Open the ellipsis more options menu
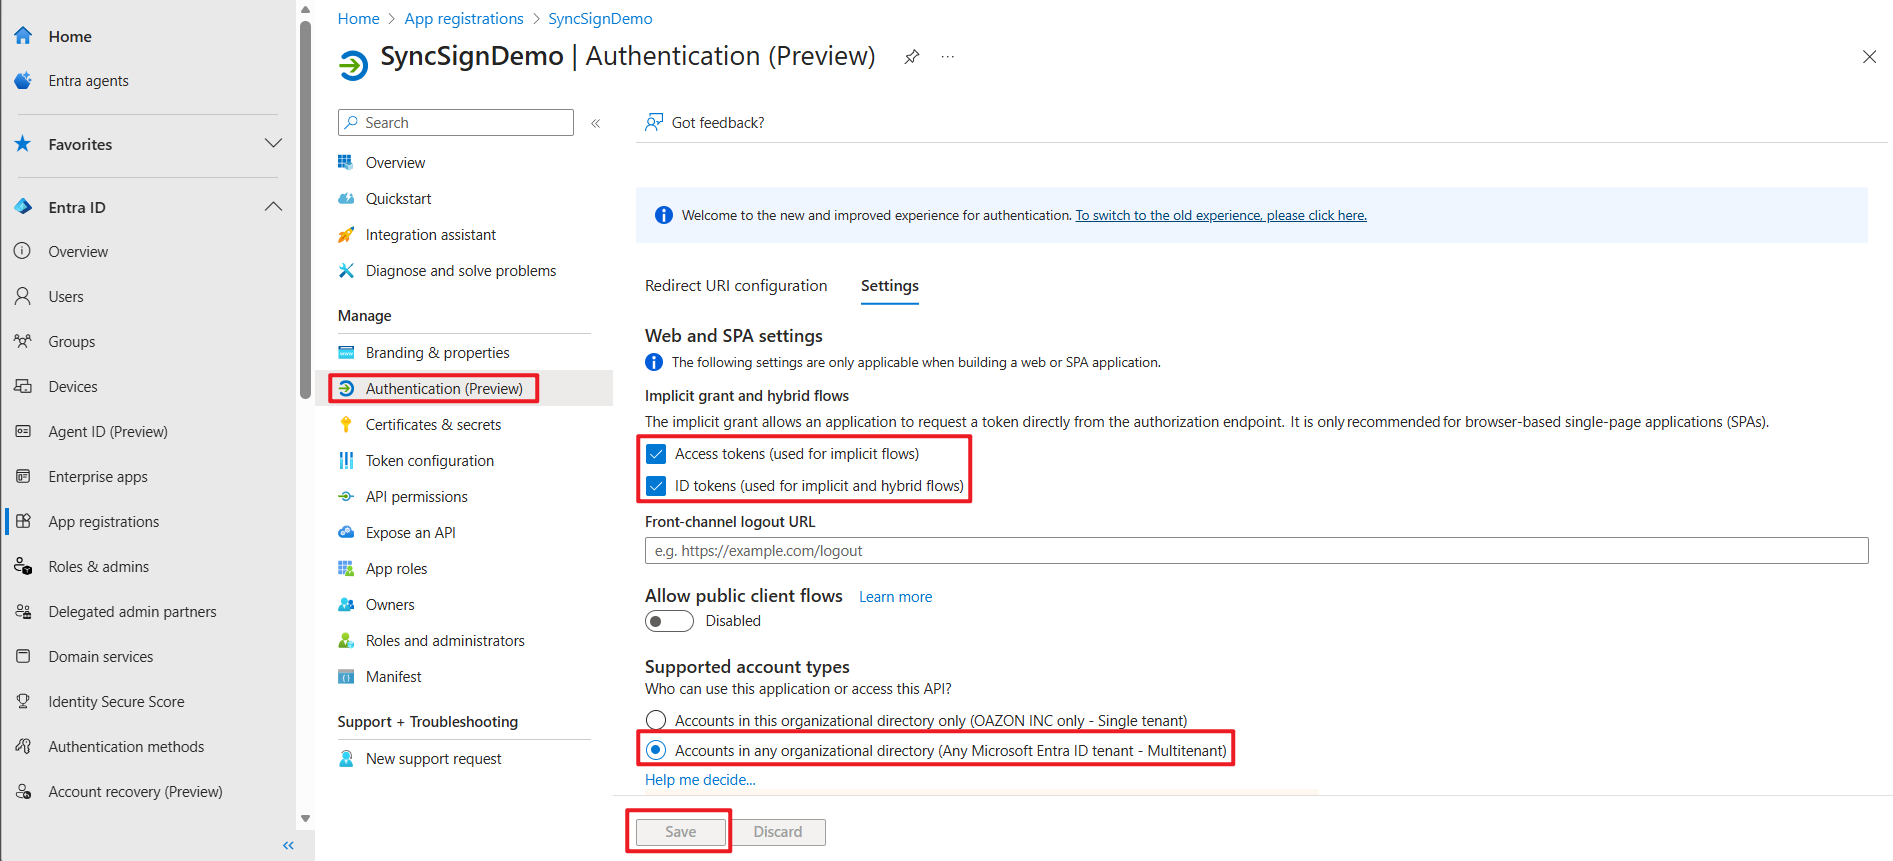1893x861 pixels. pyautogui.click(x=947, y=57)
